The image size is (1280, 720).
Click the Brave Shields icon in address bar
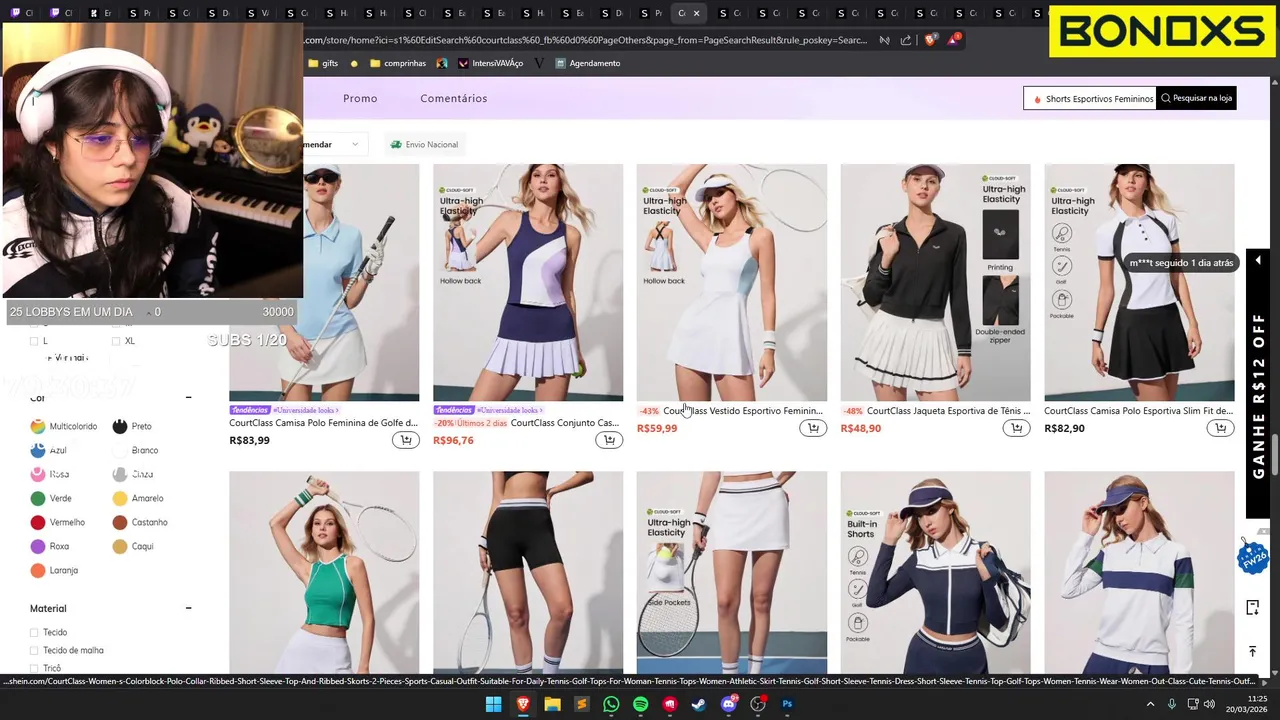point(930,40)
